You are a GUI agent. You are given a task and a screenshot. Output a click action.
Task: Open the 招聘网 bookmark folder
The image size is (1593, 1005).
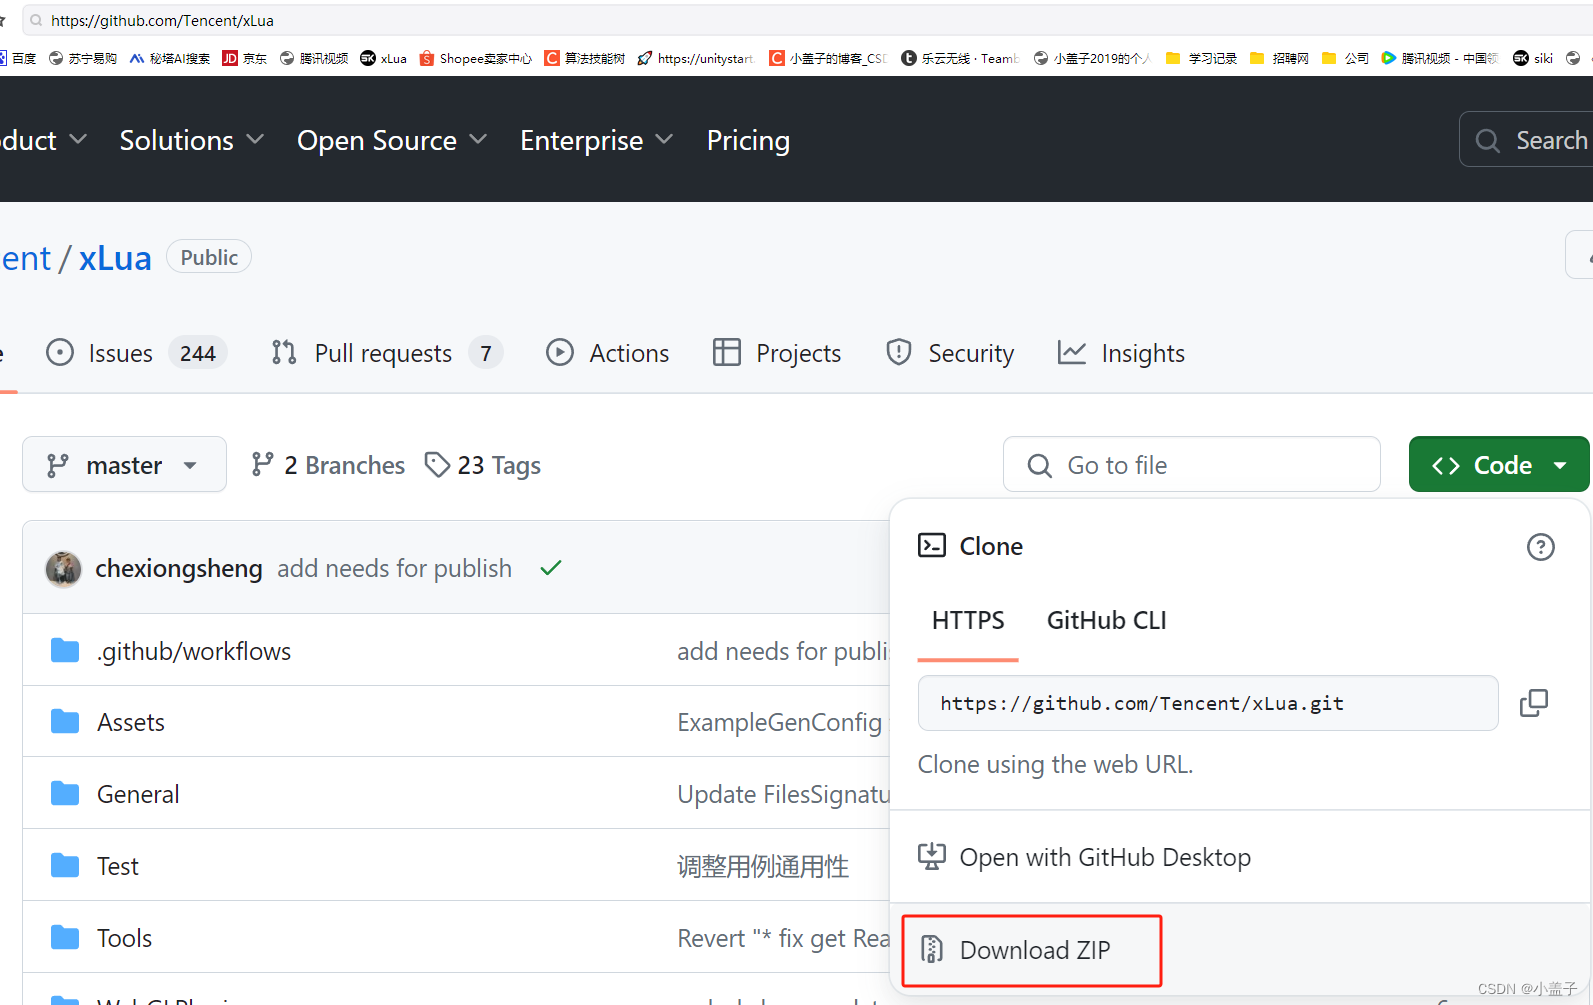click(x=1279, y=58)
